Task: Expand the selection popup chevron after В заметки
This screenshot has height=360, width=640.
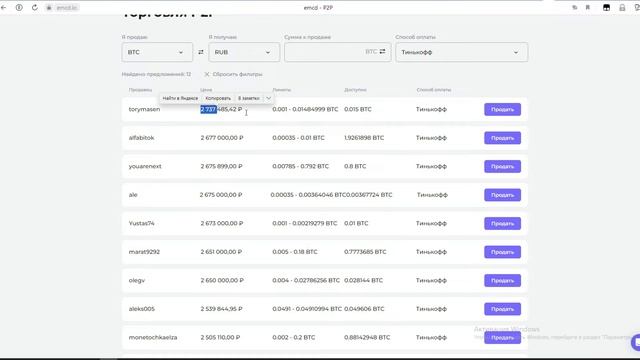Action: [269, 98]
